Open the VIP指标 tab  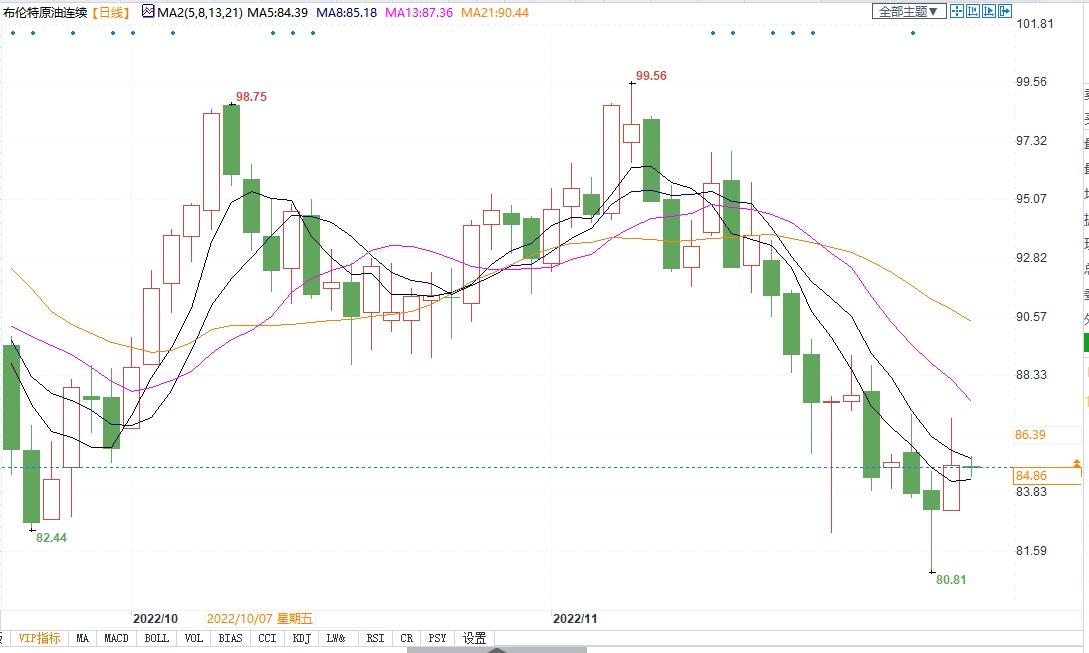39,638
